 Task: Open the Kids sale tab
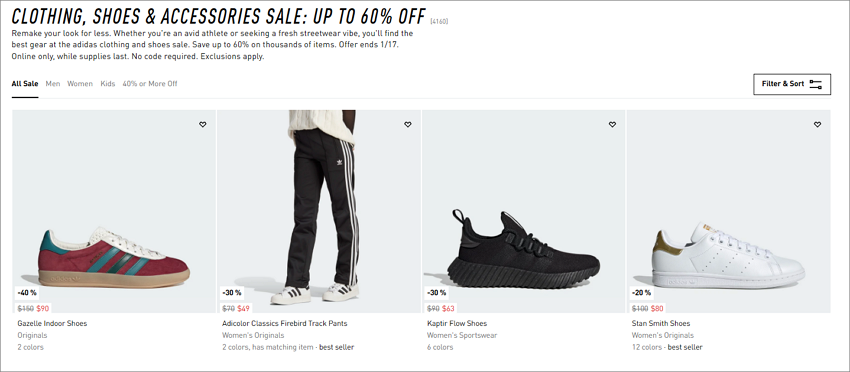pyautogui.click(x=107, y=84)
